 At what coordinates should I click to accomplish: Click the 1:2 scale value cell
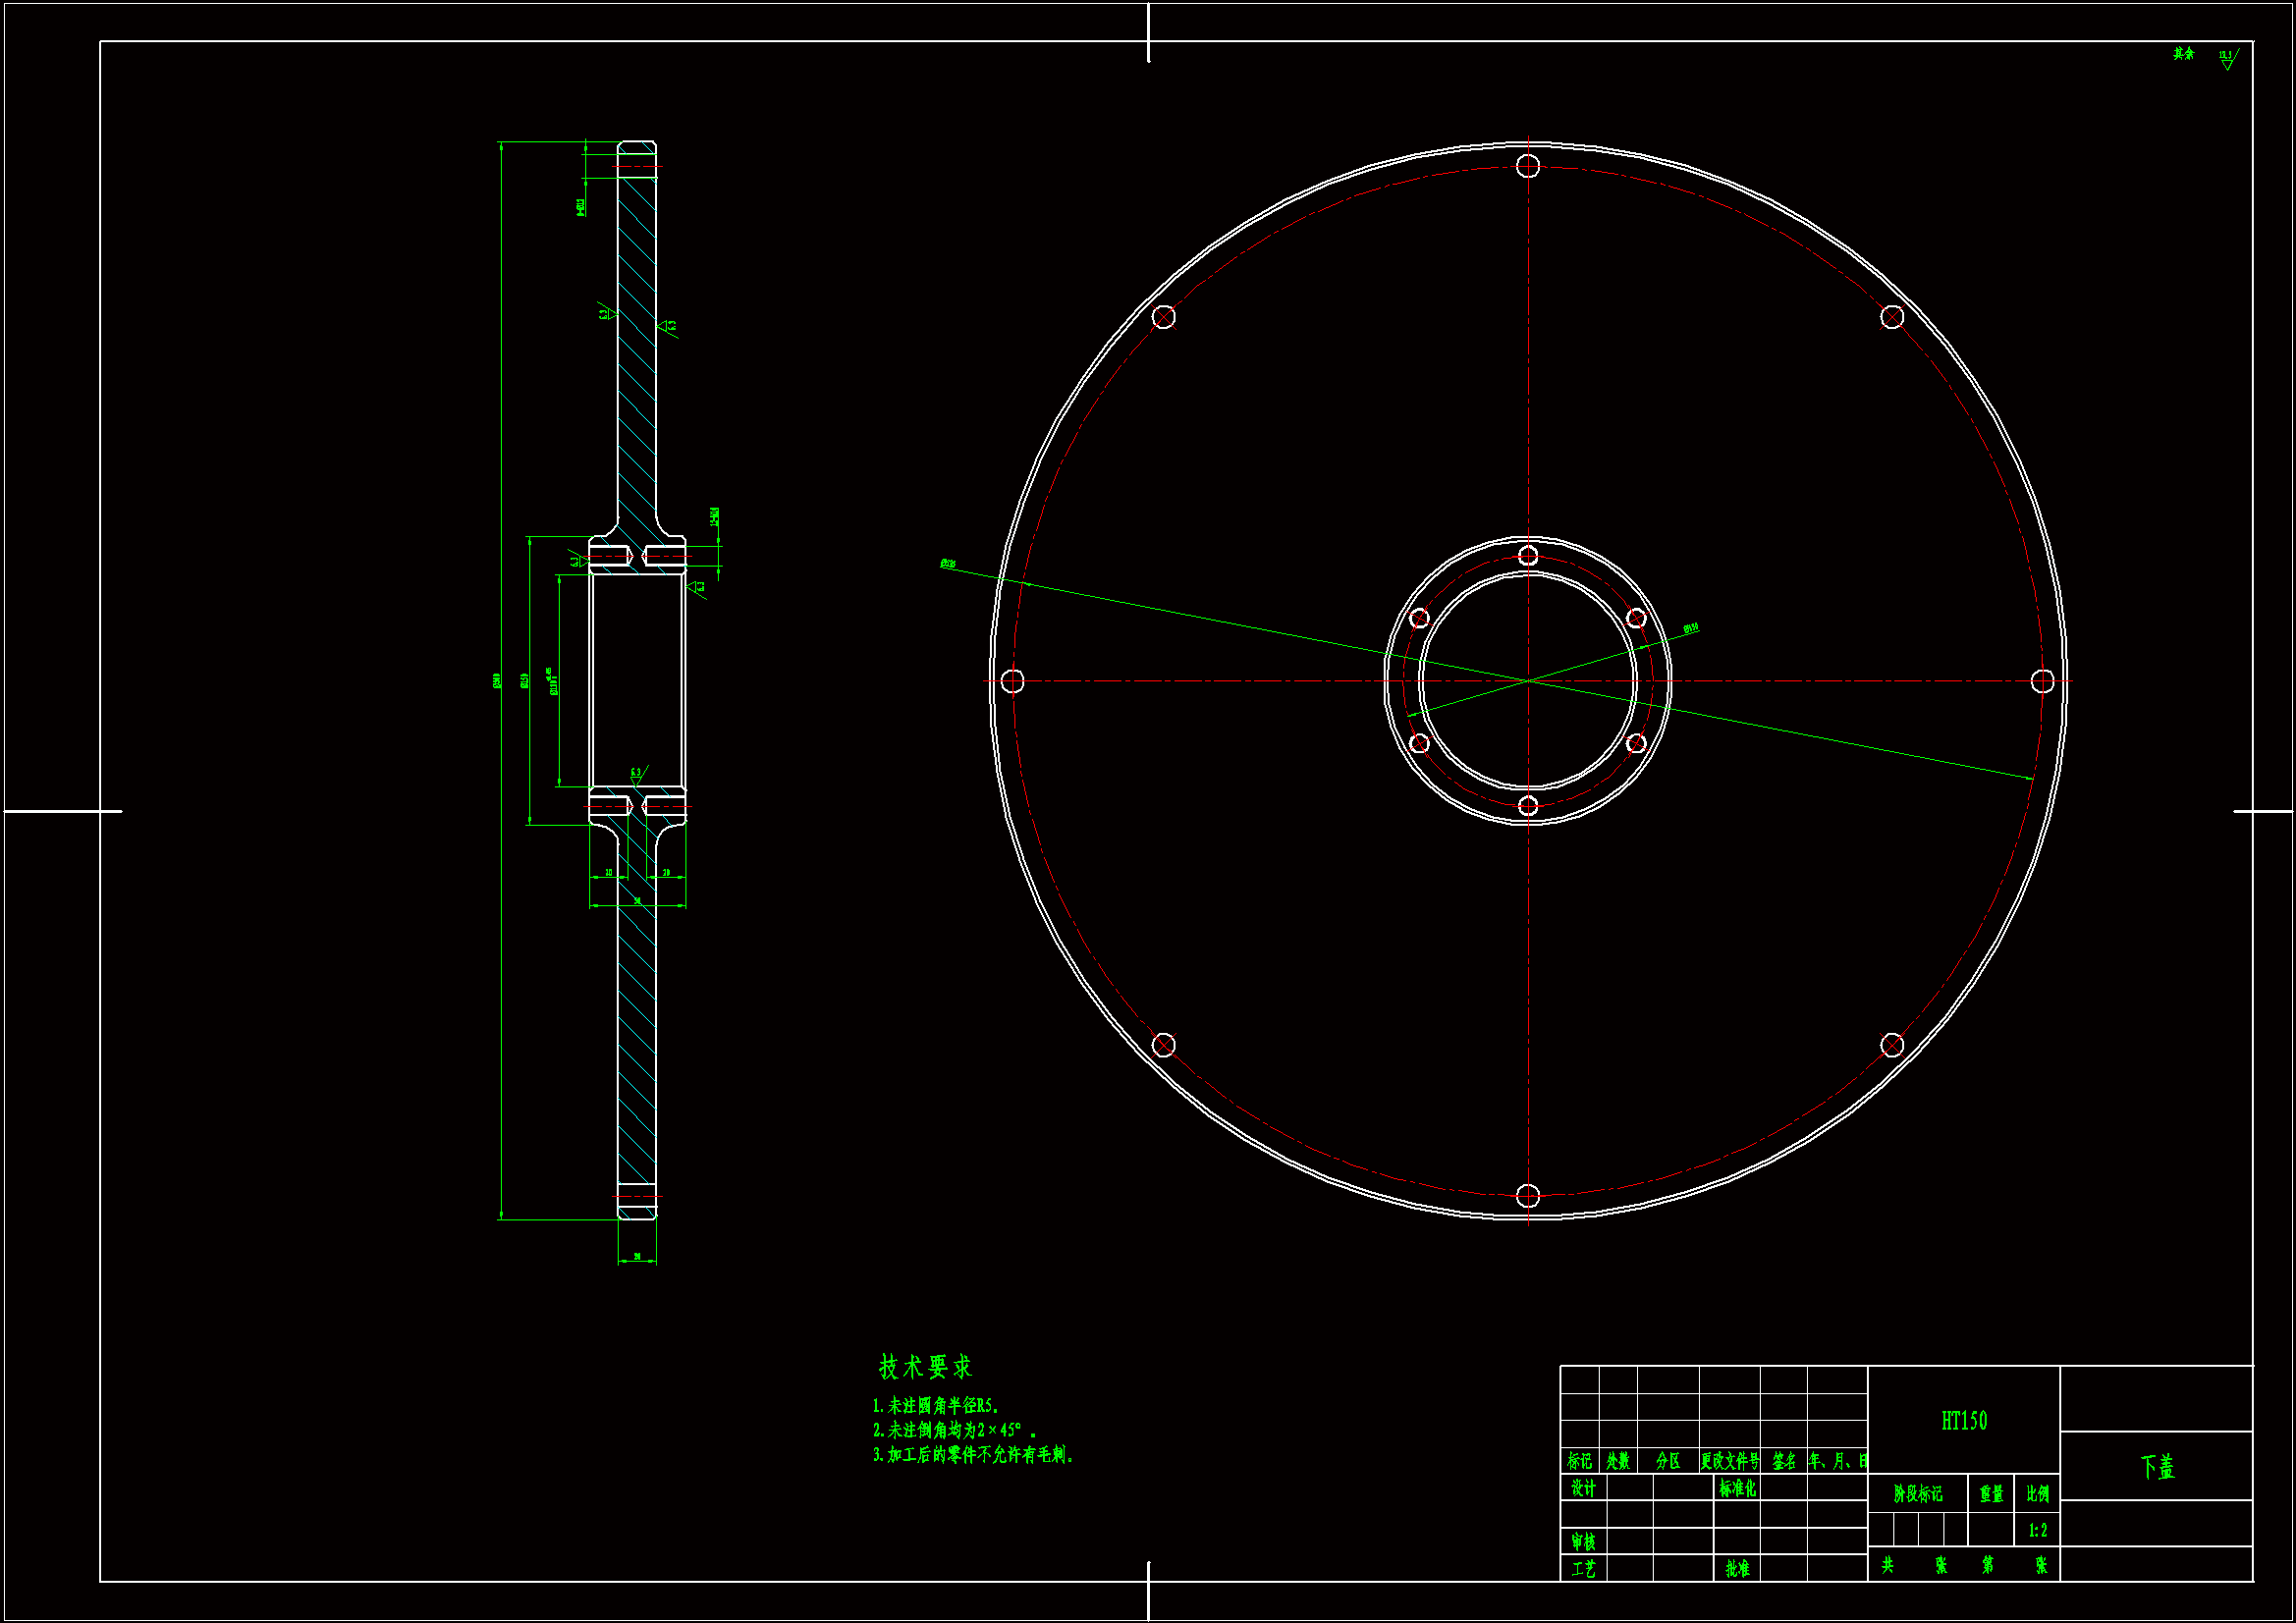(x=2037, y=1530)
